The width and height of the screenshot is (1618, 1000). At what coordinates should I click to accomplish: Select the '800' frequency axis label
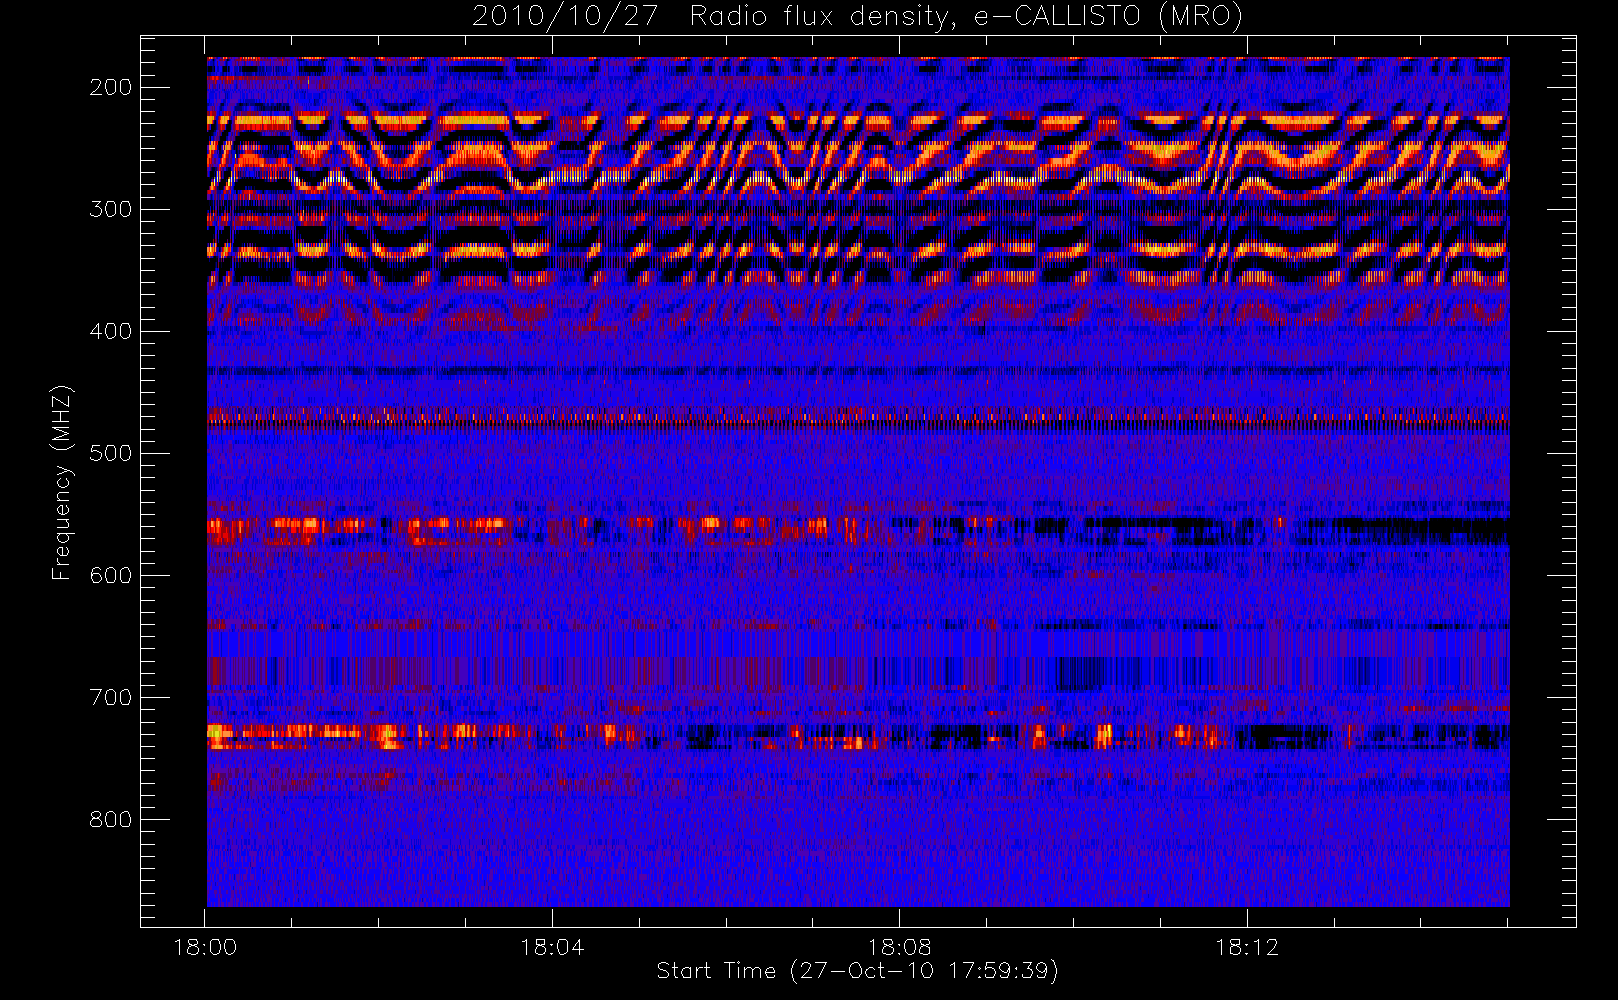(x=110, y=820)
